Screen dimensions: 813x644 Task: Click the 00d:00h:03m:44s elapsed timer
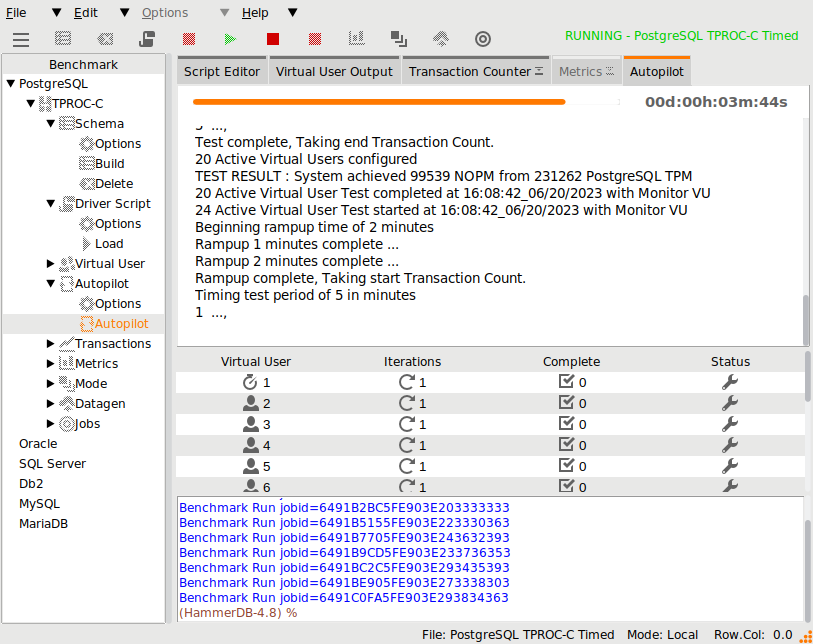tap(716, 102)
